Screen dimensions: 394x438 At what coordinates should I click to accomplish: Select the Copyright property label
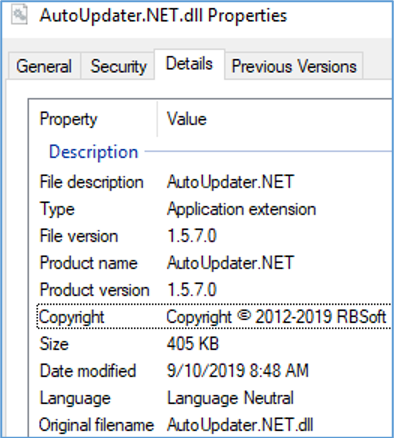[72, 317]
